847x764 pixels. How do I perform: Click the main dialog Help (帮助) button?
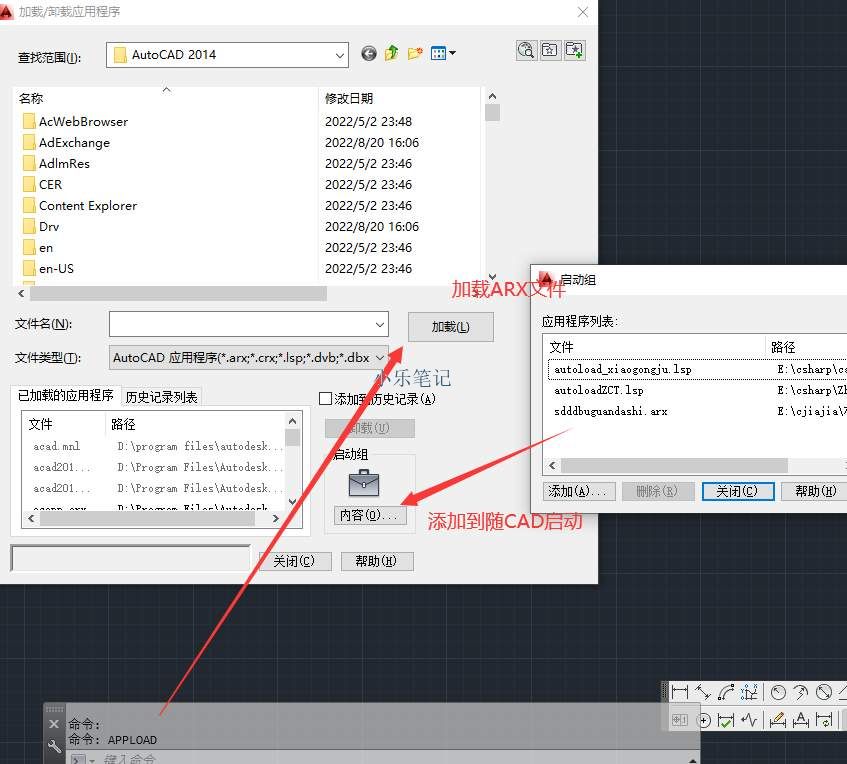[x=377, y=561]
